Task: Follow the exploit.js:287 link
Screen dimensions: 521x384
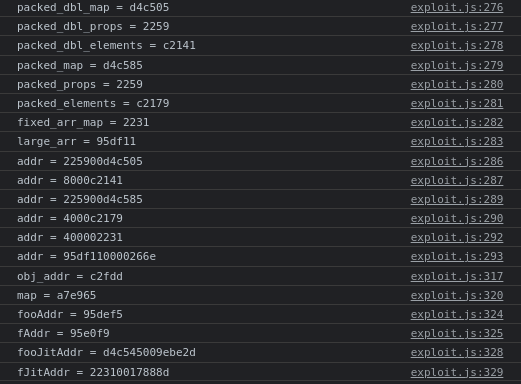Action: [457, 181]
